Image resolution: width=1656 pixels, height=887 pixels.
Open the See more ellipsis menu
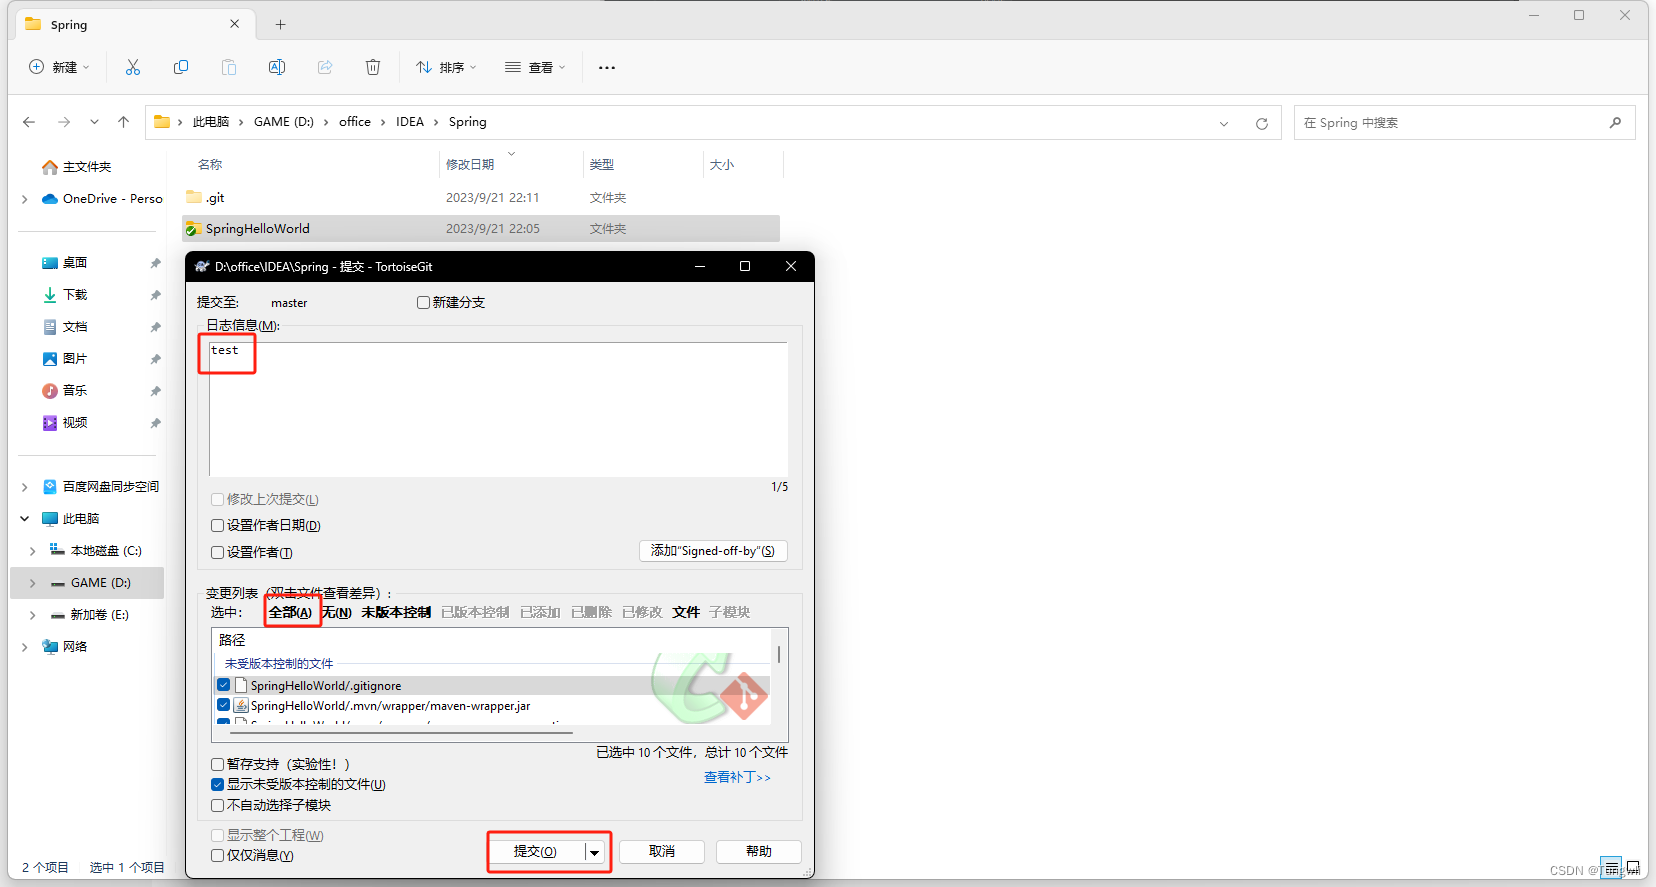pyautogui.click(x=607, y=67)
